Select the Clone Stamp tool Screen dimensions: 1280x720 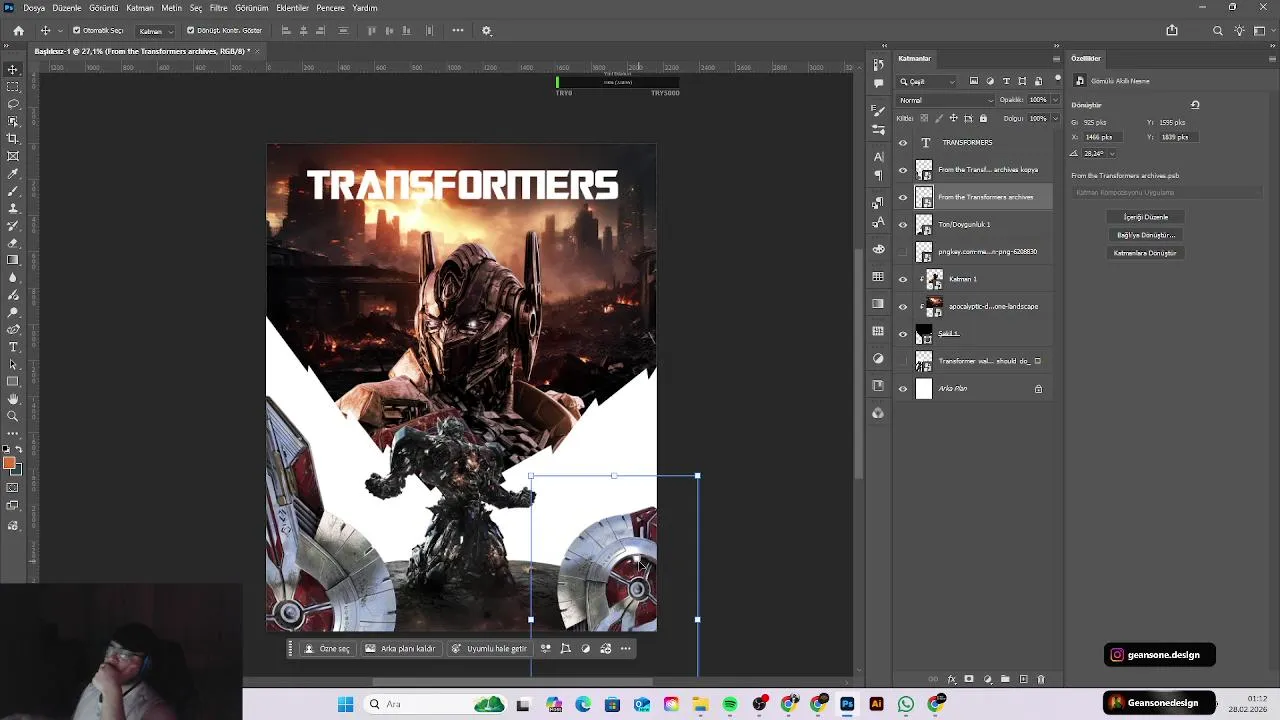click(13, 208)
